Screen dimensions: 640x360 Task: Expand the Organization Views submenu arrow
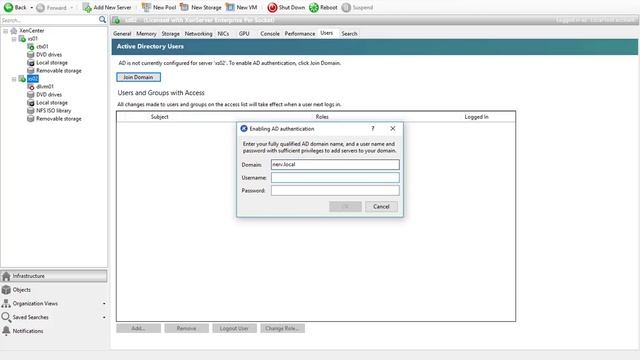point(104,304)
